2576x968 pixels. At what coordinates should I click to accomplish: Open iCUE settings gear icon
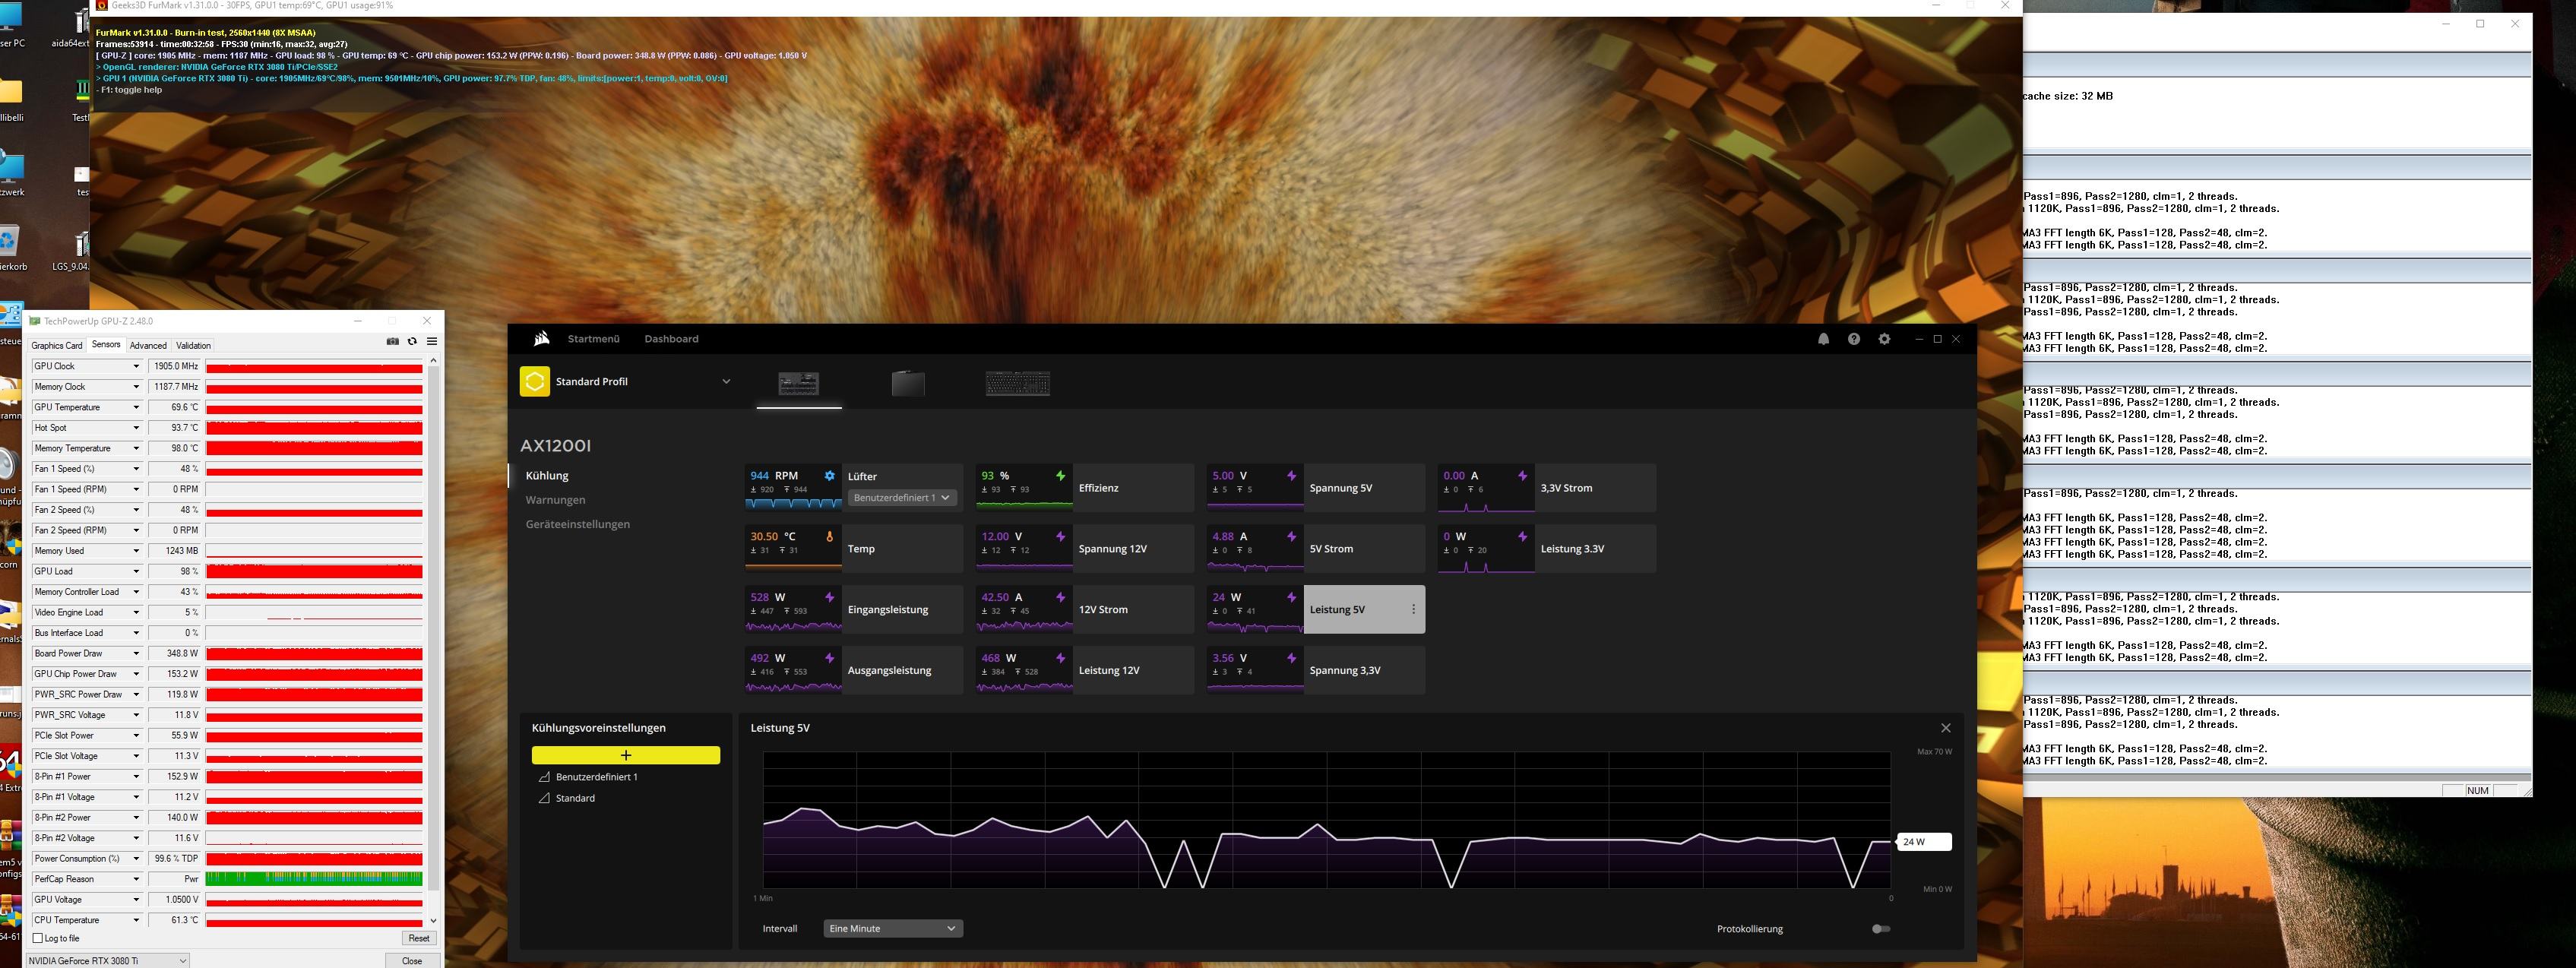(x=1884, y=339)
